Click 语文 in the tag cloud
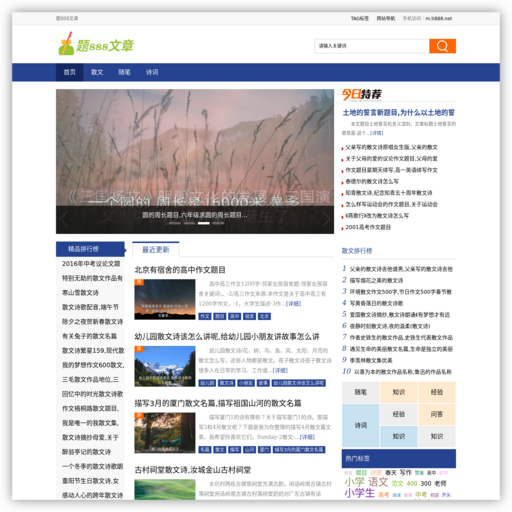 pos(378,482)
